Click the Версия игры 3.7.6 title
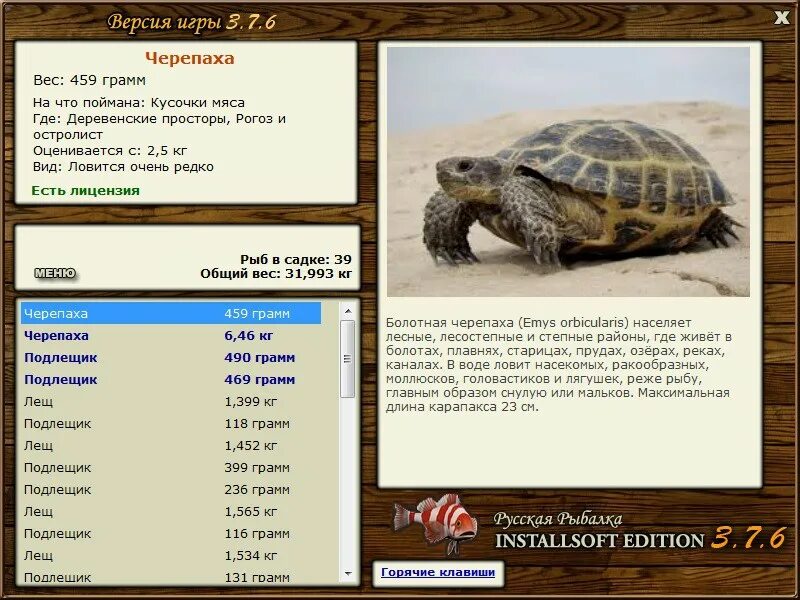 (x=192, y=22)
